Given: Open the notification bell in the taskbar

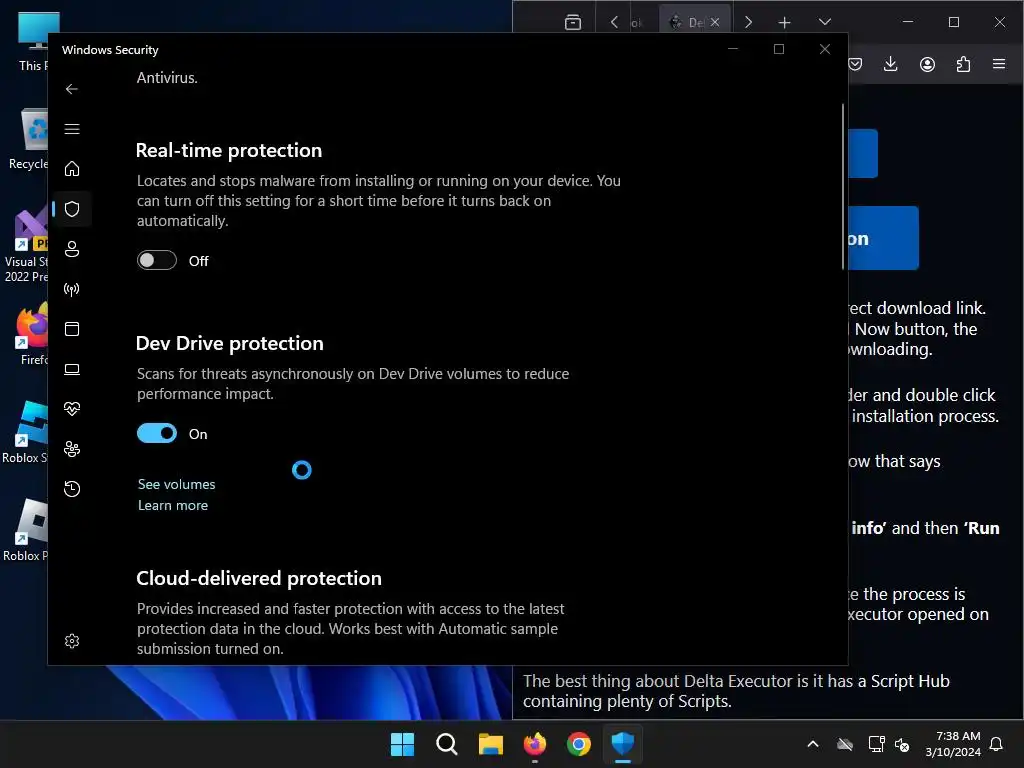Looking at the screenshot, I should click(x=997, y=744).
